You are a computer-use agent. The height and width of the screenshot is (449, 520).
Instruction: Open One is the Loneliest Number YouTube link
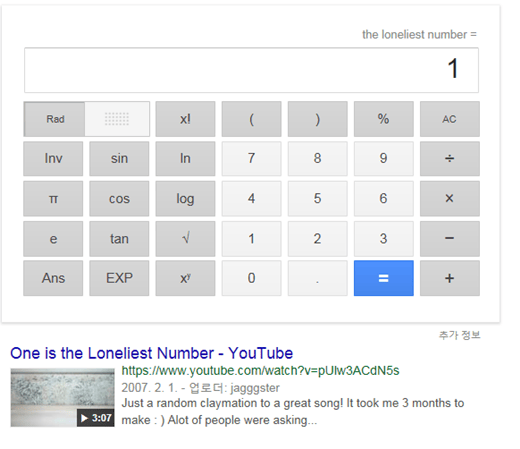coord(152,353)
